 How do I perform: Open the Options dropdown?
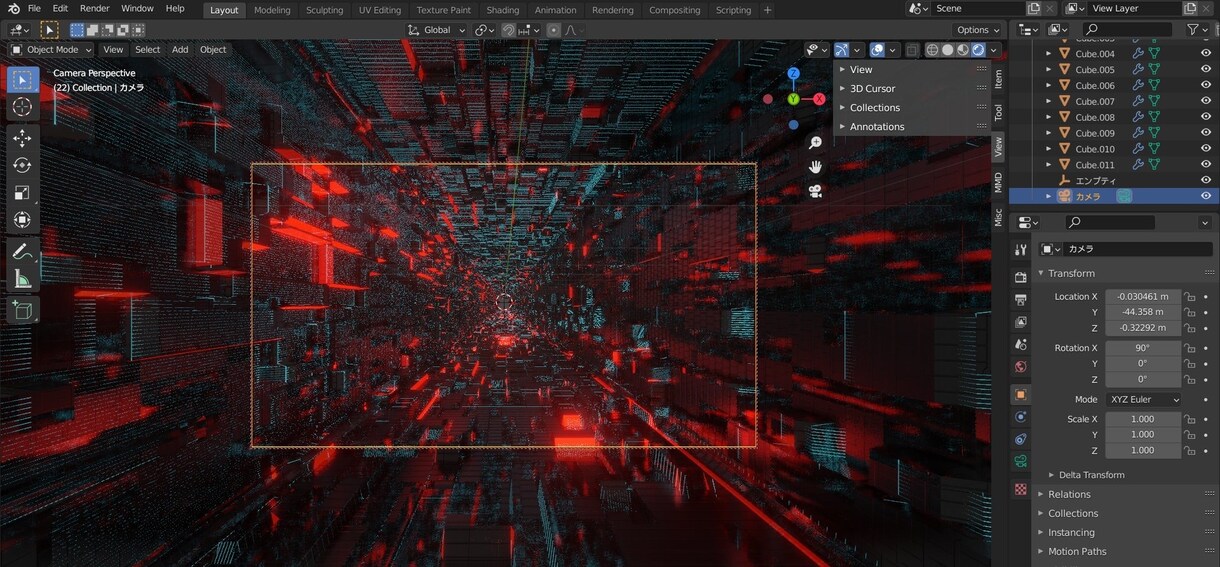click(x=978, y=30)
